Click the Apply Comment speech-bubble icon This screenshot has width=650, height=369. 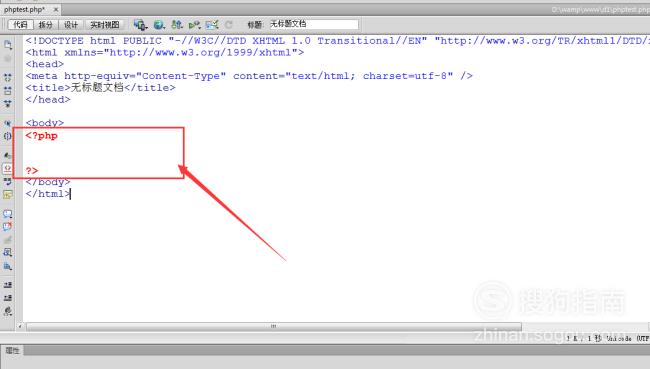pyautogui.click(x=7, y=214)
